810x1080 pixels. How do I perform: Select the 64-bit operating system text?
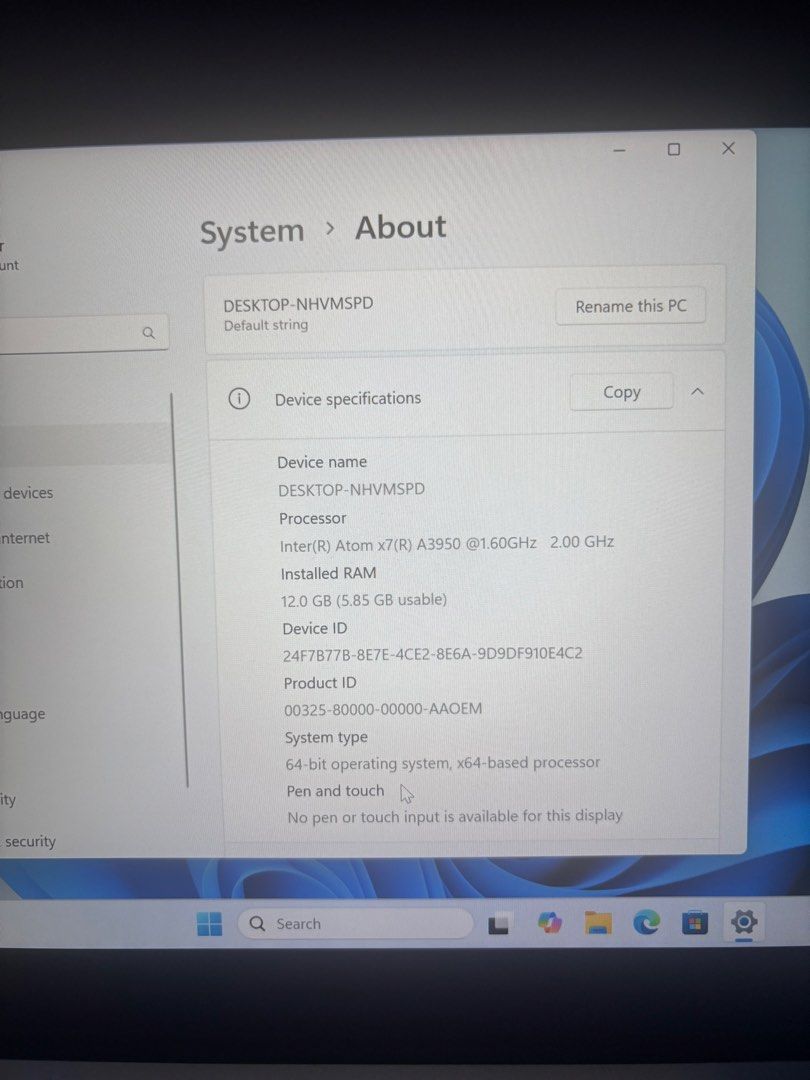coord(443,763)
